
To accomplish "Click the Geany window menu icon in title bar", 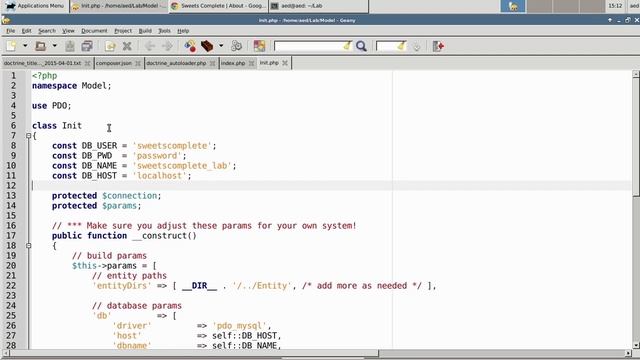I will (5, 20).
